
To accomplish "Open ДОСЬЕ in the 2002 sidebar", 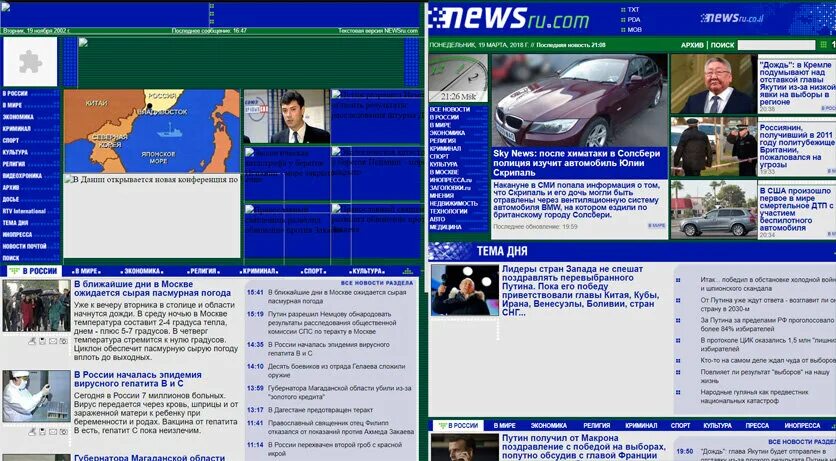I will click(11, 199).
